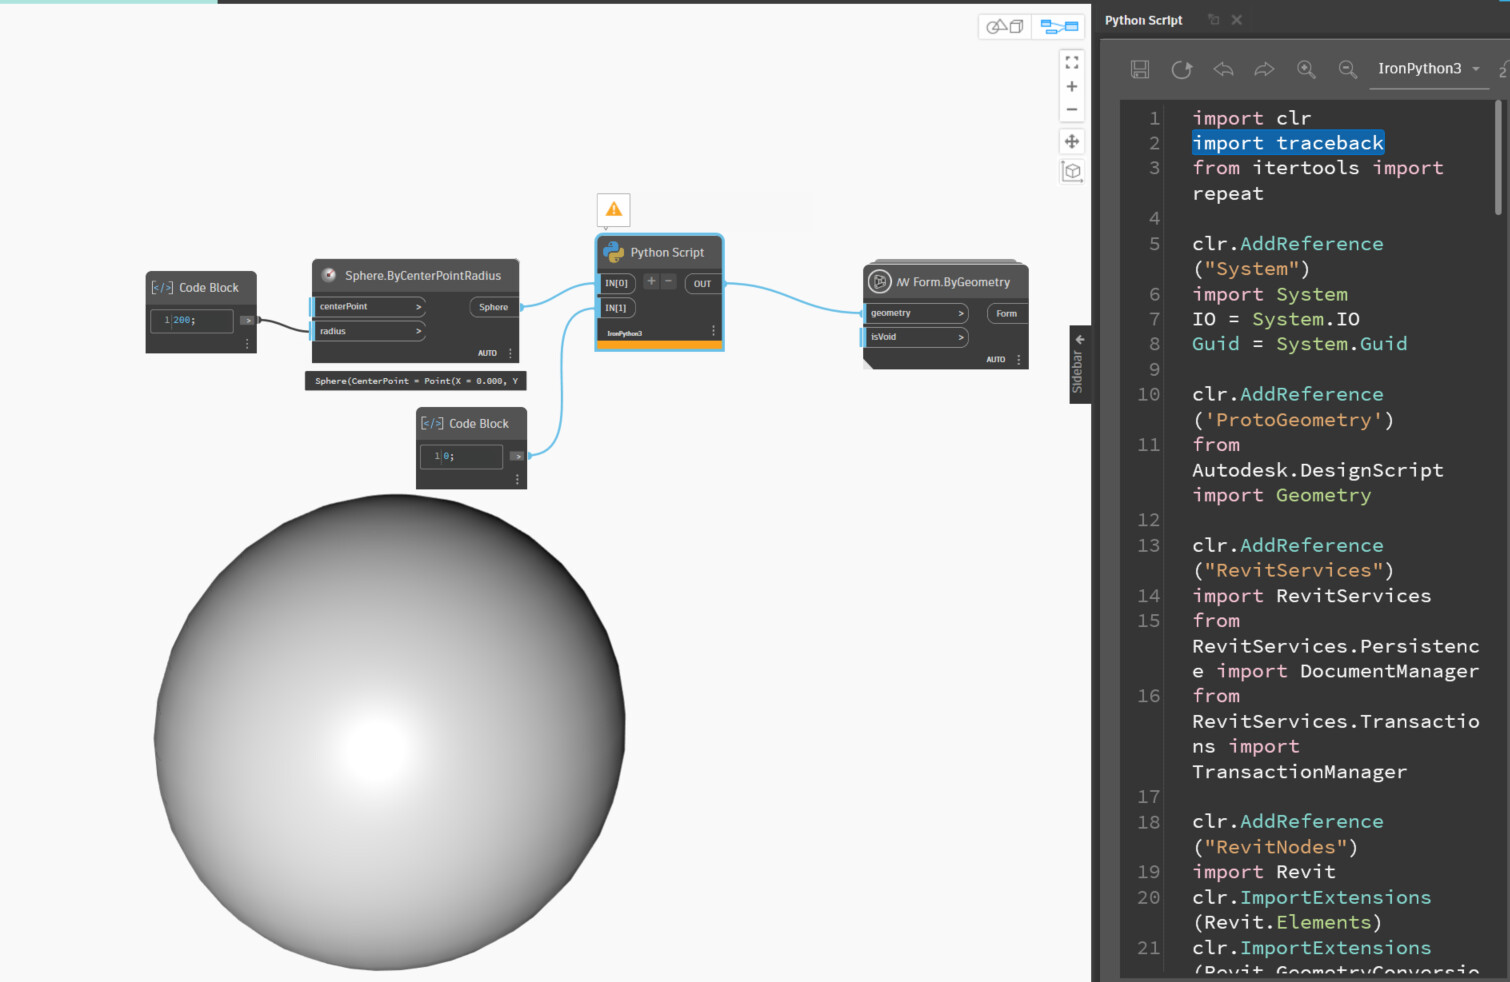1510x982 pixels.
Task: Click the zoom to fit icon
Action: [x=1072, y=62]
